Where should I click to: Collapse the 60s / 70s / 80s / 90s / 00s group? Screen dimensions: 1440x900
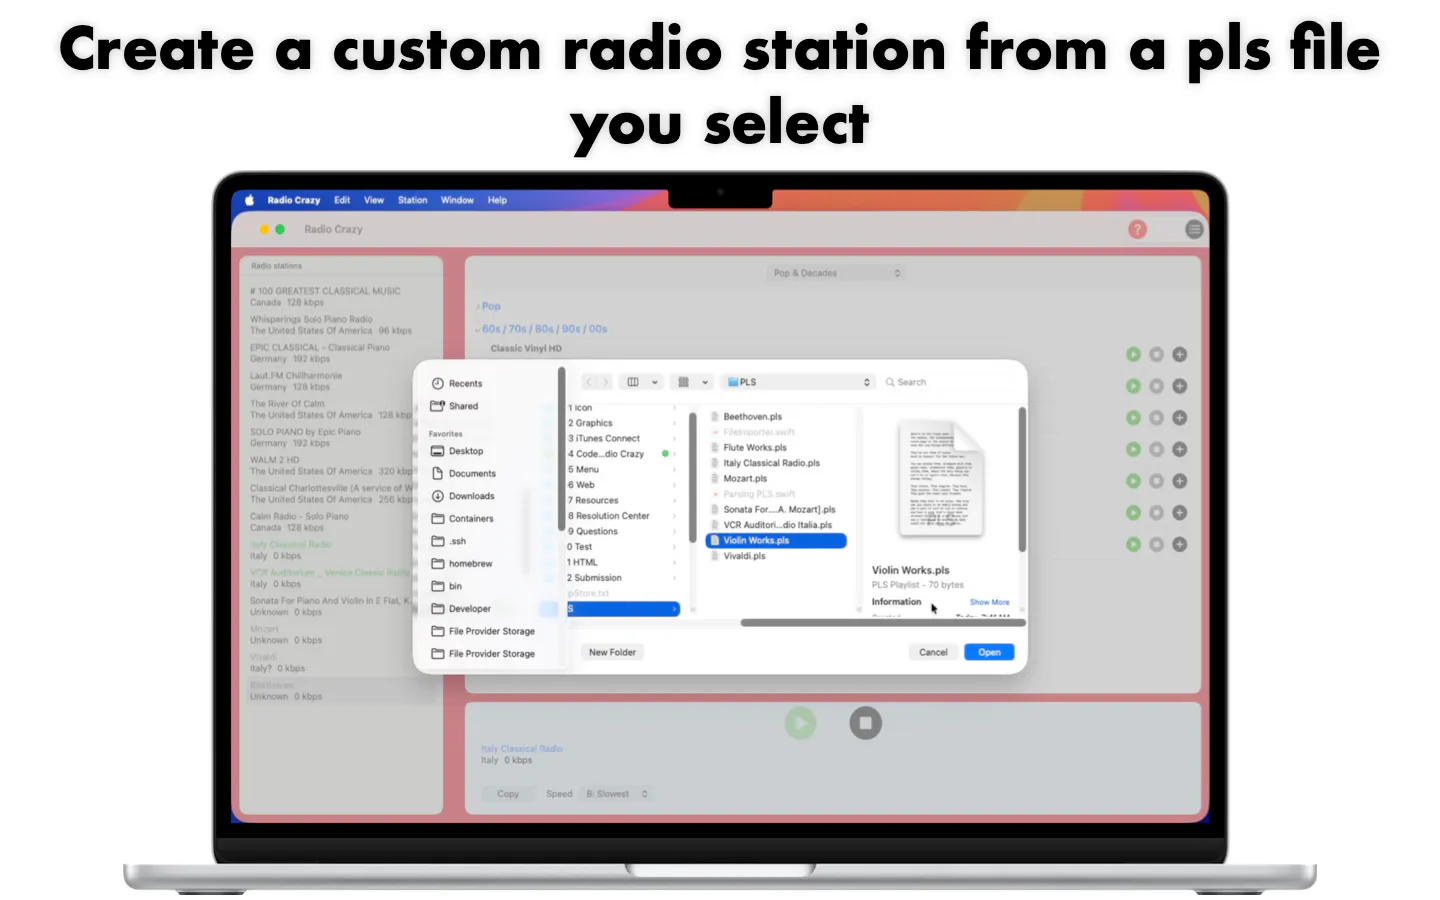point(478,329)
